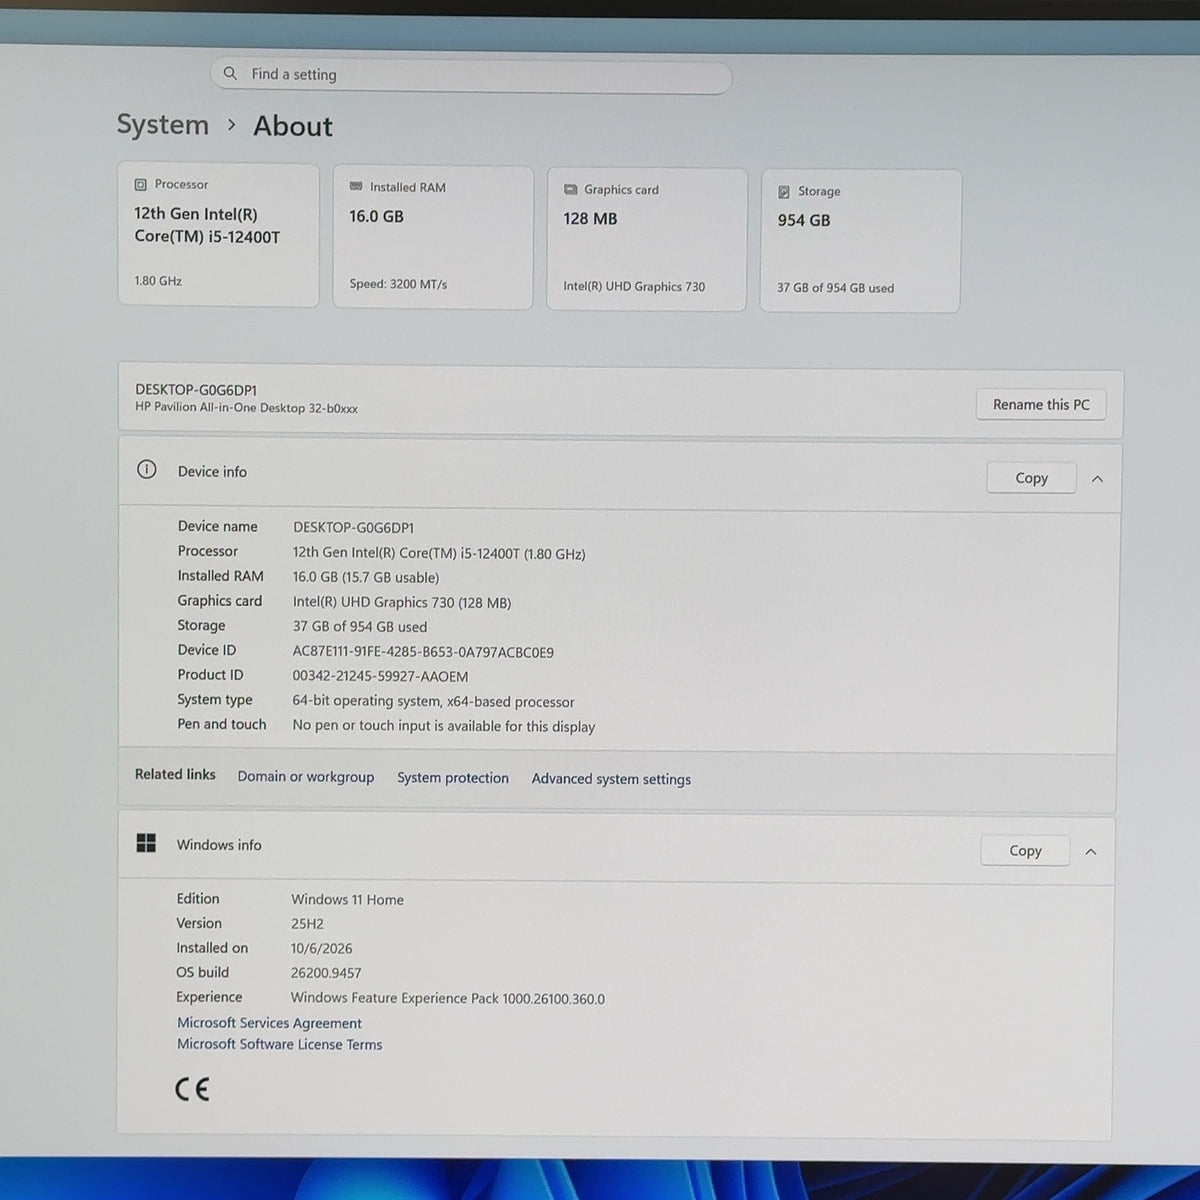Click the Device ID value AC87E111-91FE-4285-B653-0A797ACBC0E9
This screenshot has width=1200, height=1200.
point(423,652)
